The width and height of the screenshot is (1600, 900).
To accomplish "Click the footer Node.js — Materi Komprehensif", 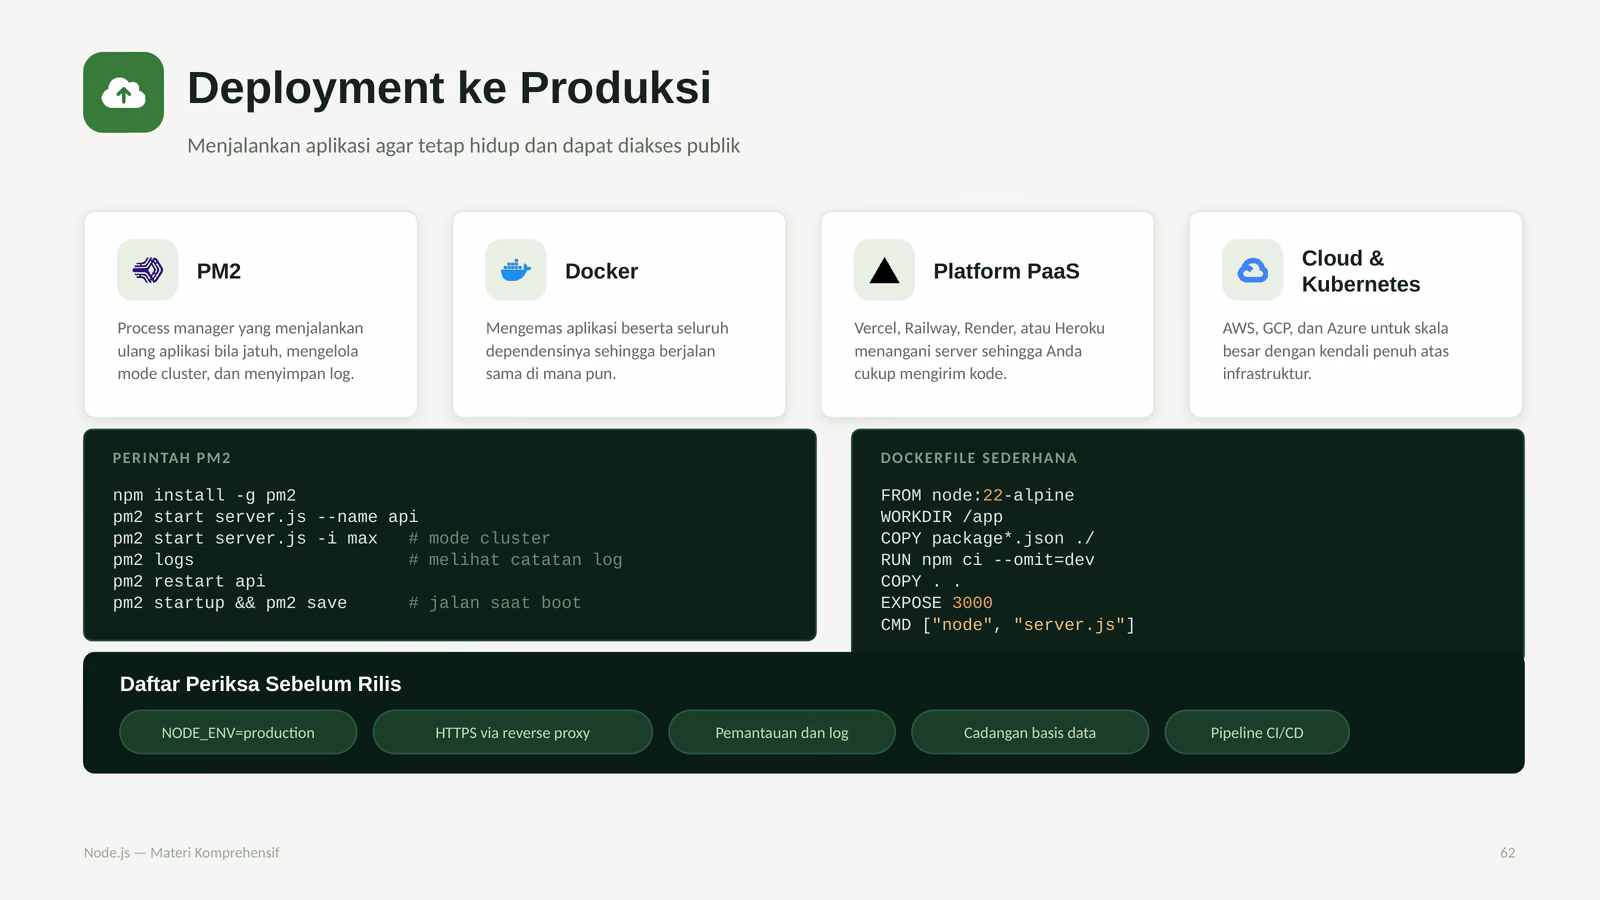I will point(181,853).
